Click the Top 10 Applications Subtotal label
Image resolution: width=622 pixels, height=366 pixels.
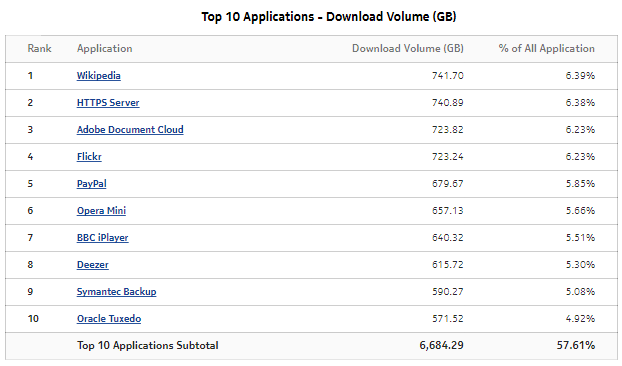pyautogui.click(x=148, y=345)
